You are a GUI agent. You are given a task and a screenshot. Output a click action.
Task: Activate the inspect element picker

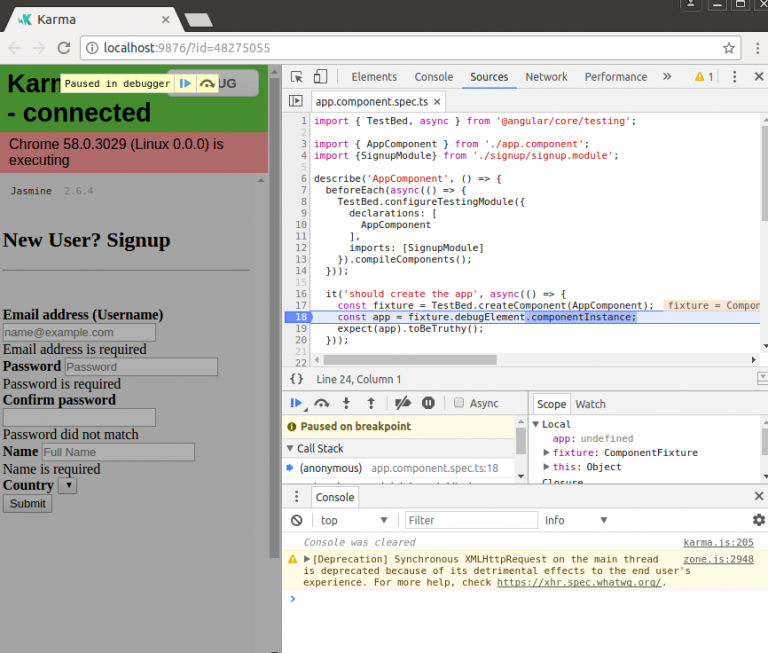(x=297, y=77)
